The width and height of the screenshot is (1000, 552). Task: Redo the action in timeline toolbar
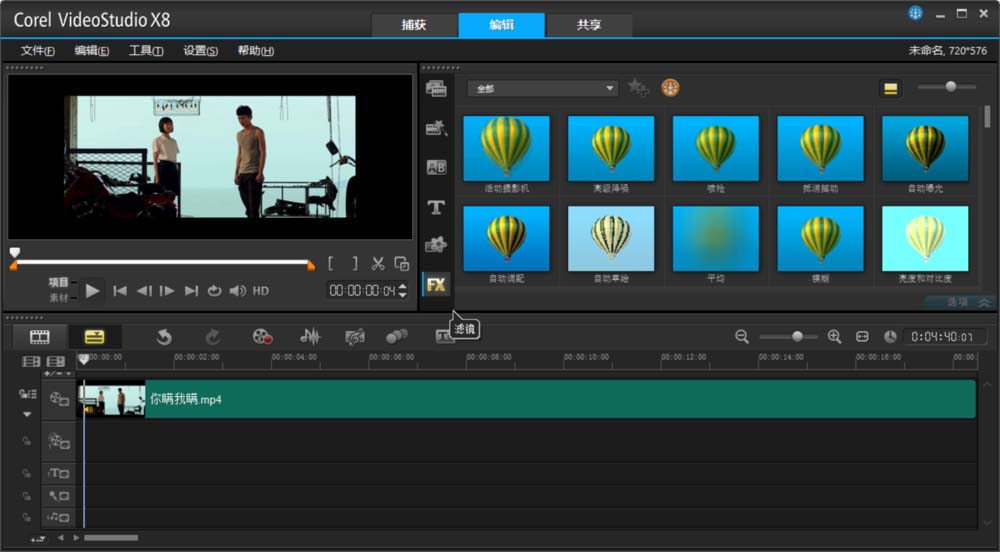pos(213,337)
